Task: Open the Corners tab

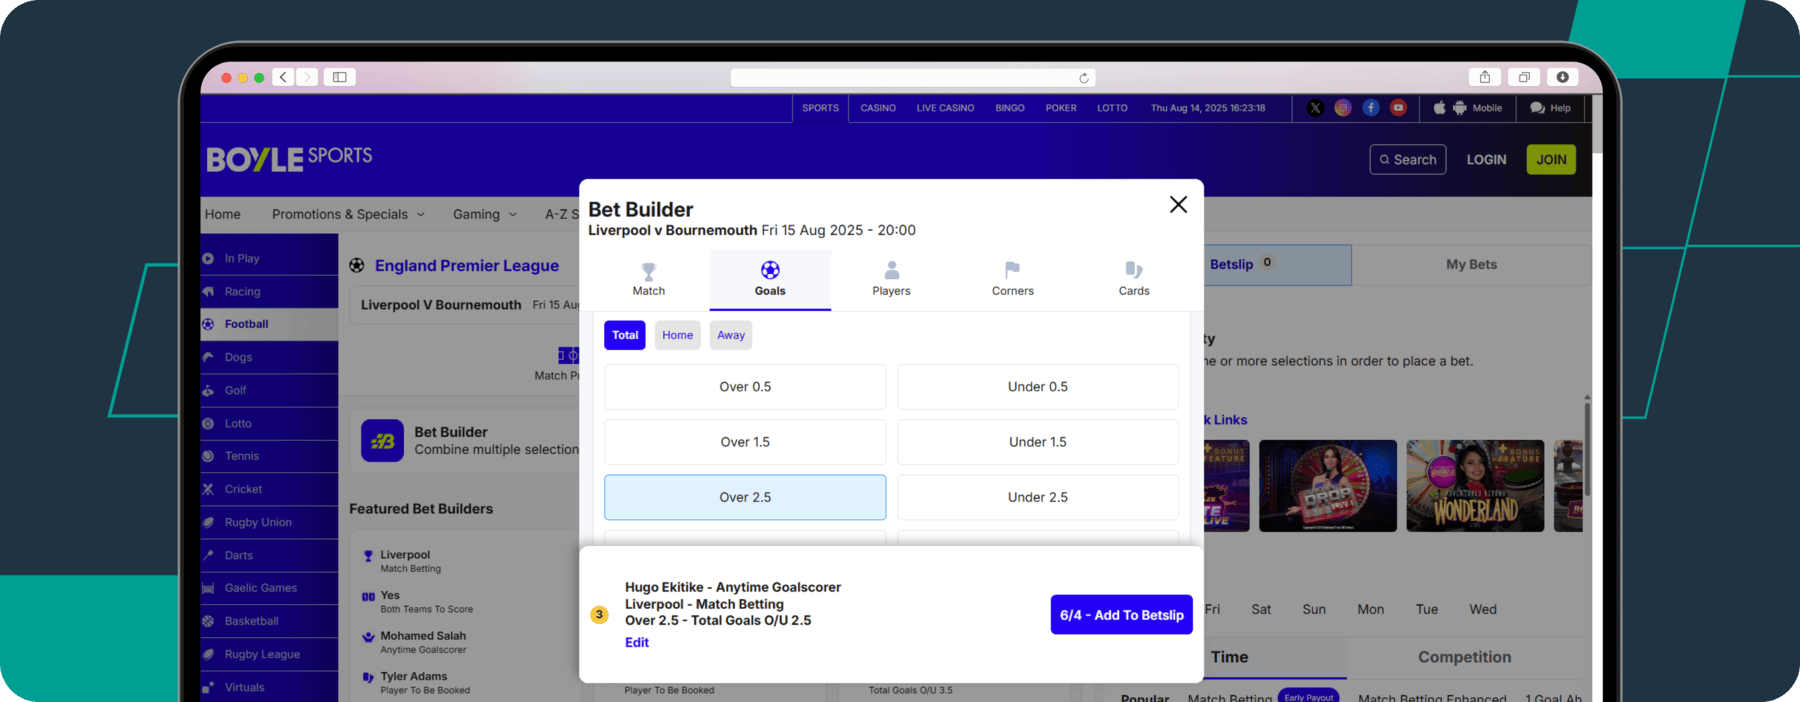Action: [1012, 279]
